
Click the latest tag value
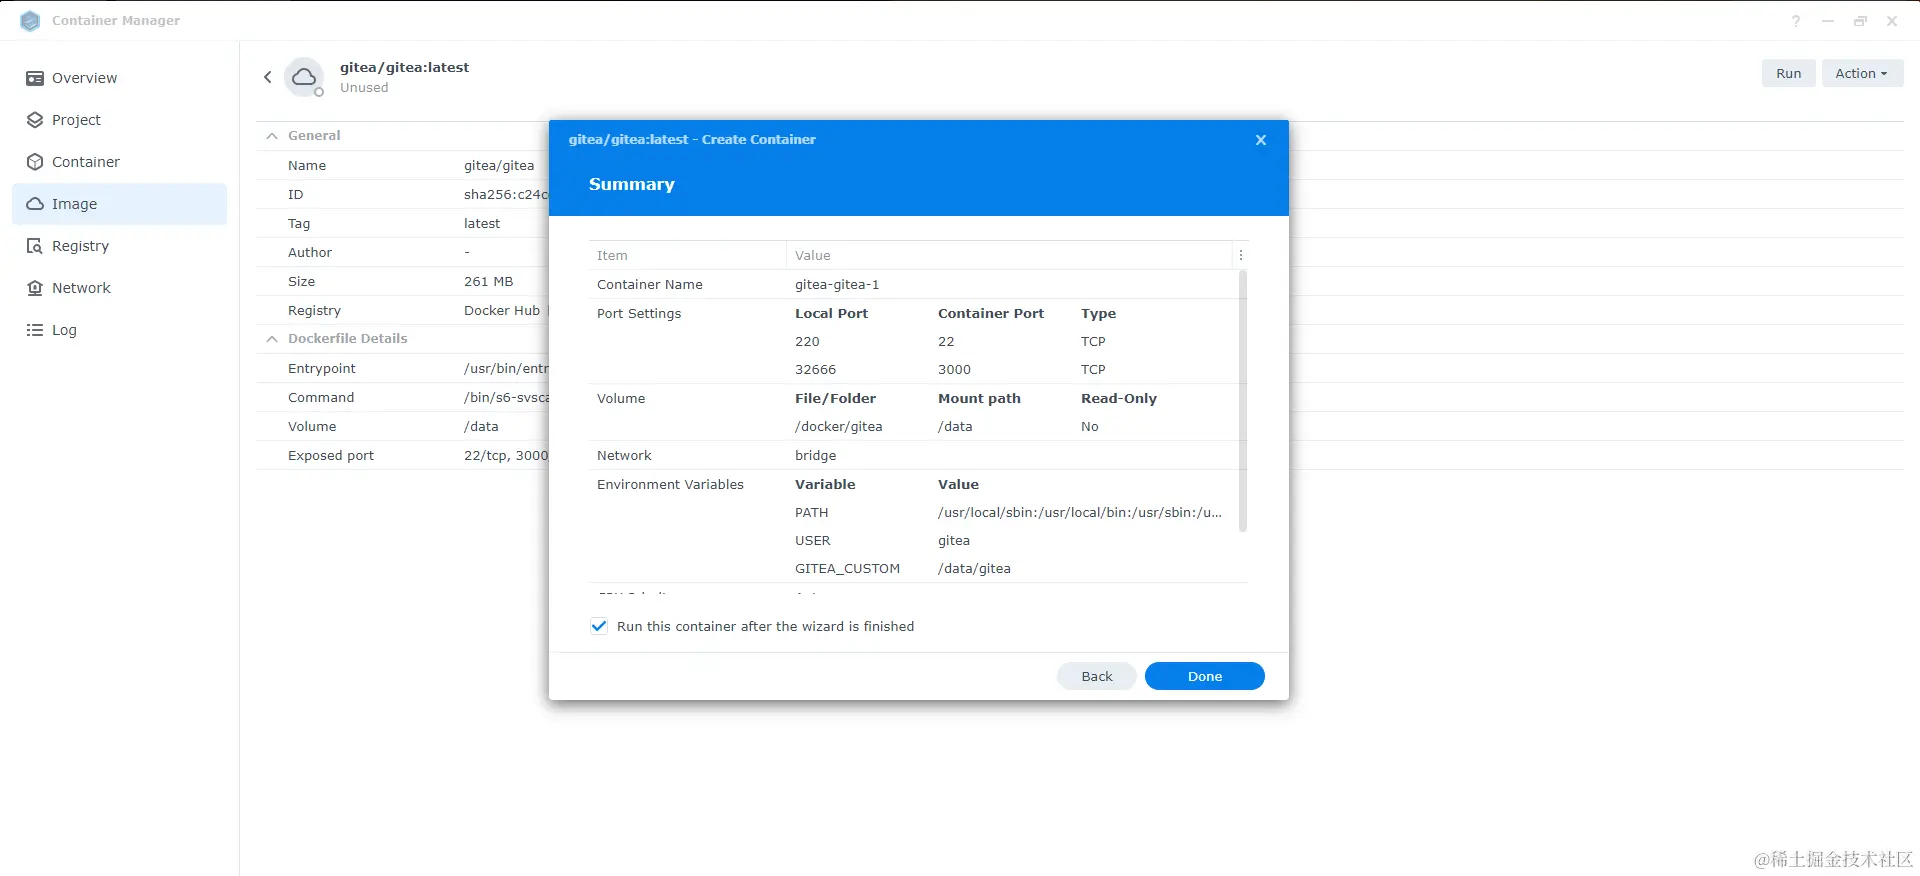click(x=482, y=224)
